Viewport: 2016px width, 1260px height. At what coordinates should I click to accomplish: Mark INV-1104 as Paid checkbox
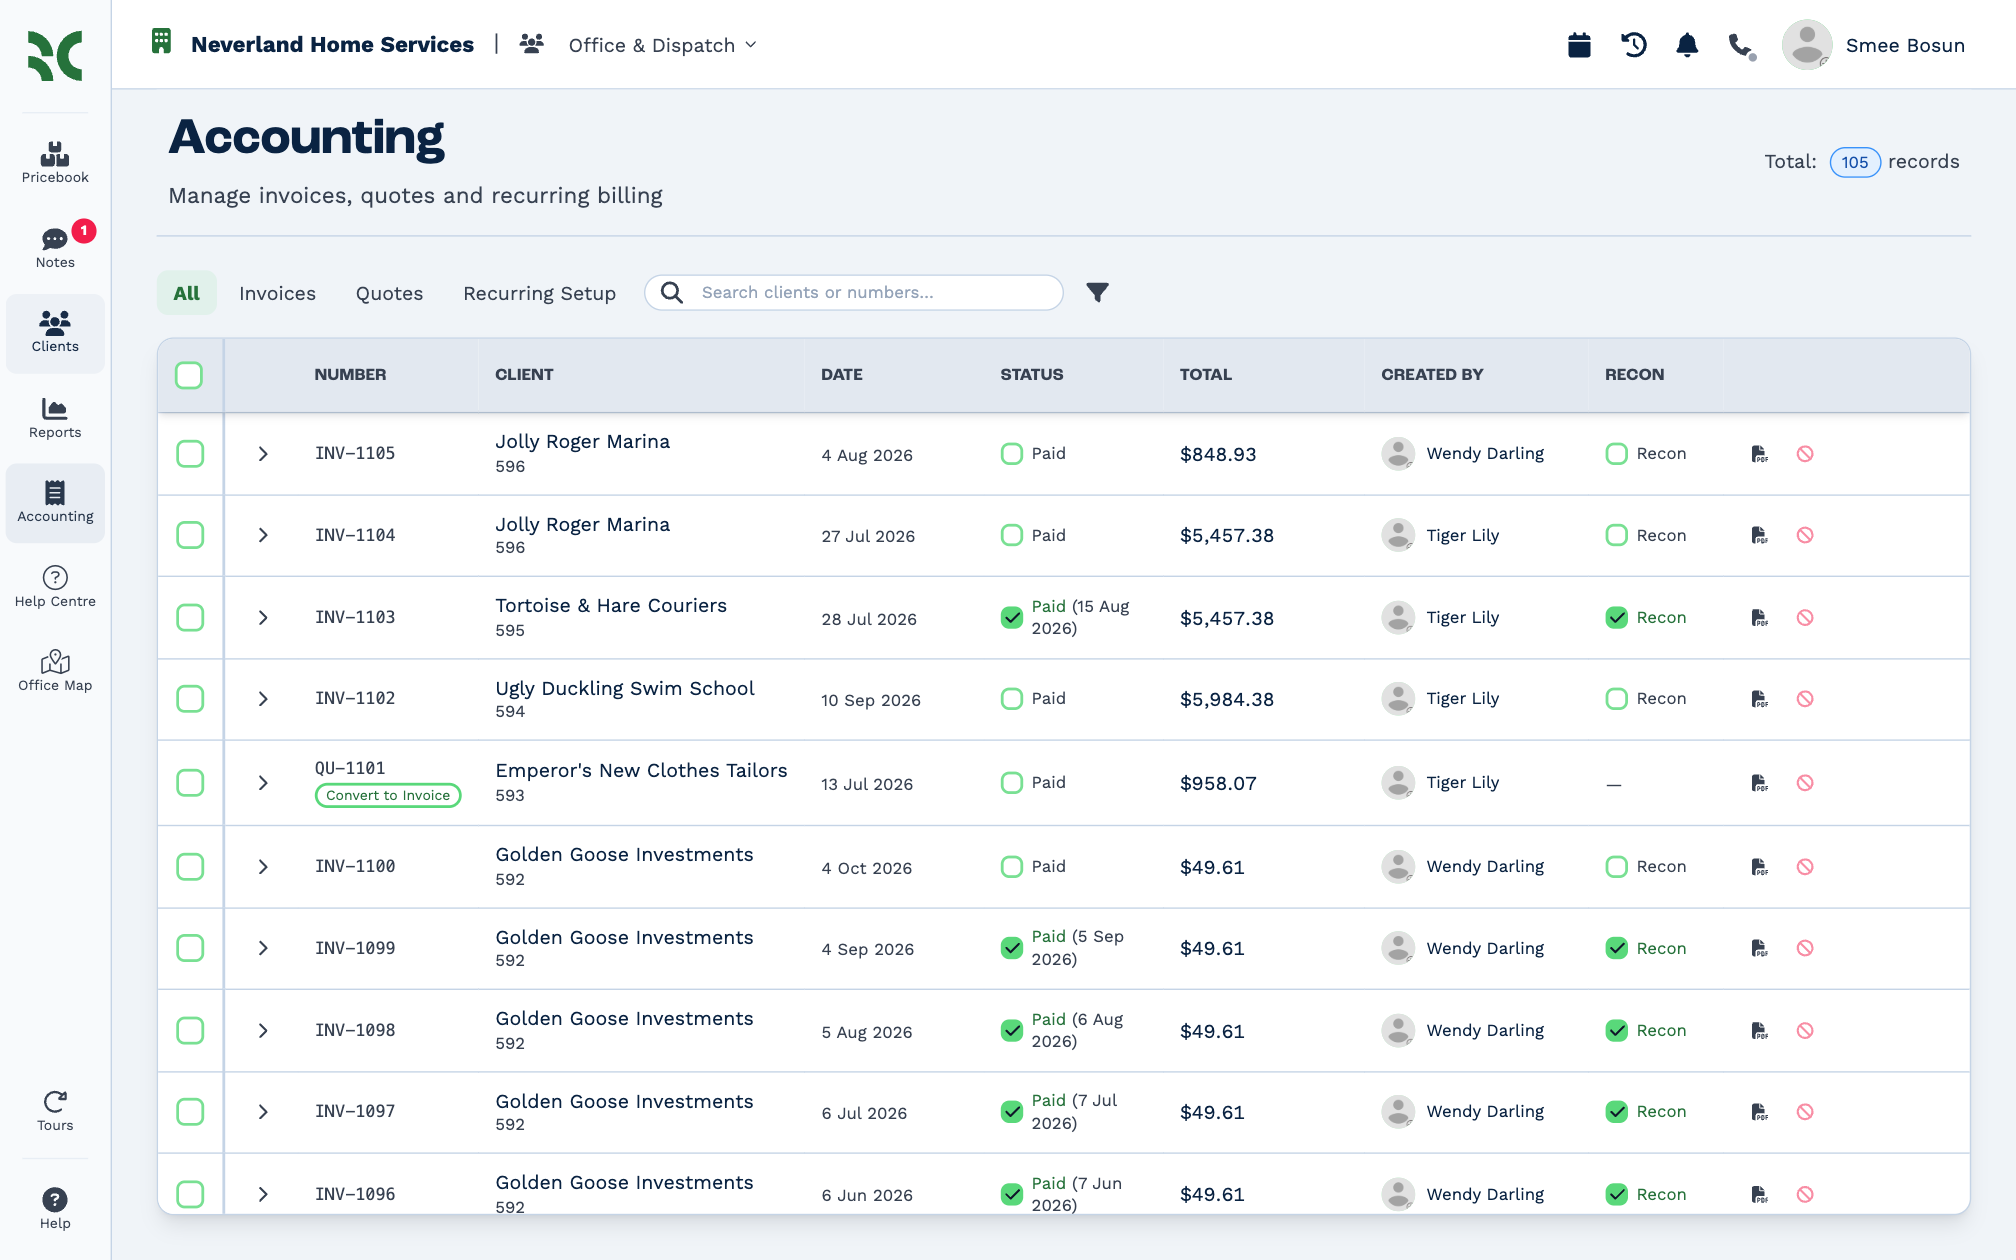pos(1012,535)
